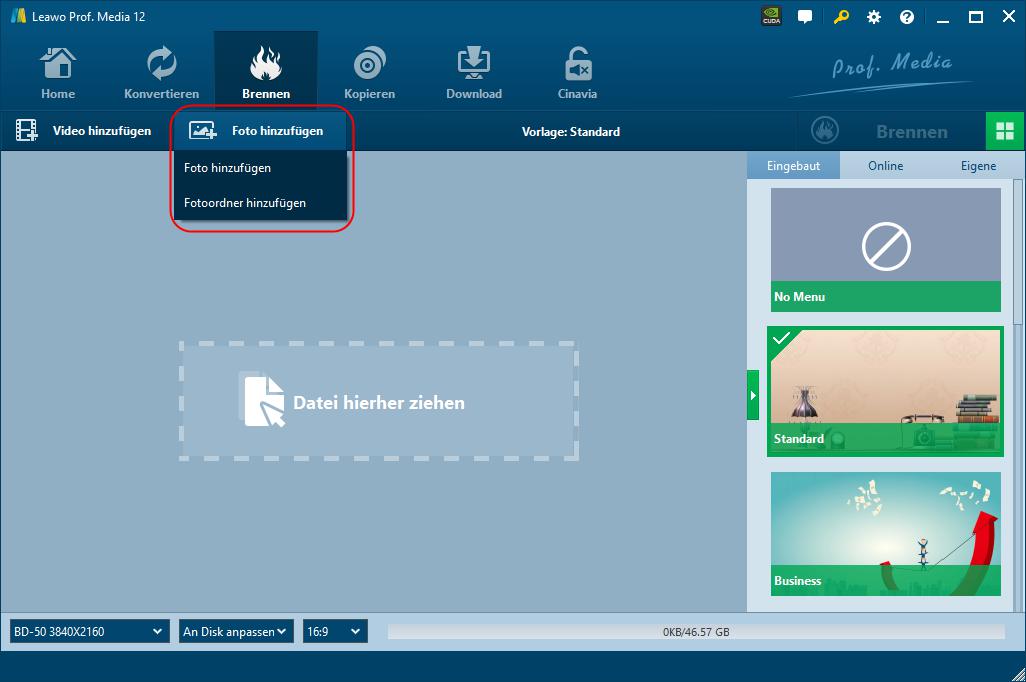1026x682 pixels.
Task: Click the Foto hinzufügen toolbar dropdown
Action: (260, 131)
